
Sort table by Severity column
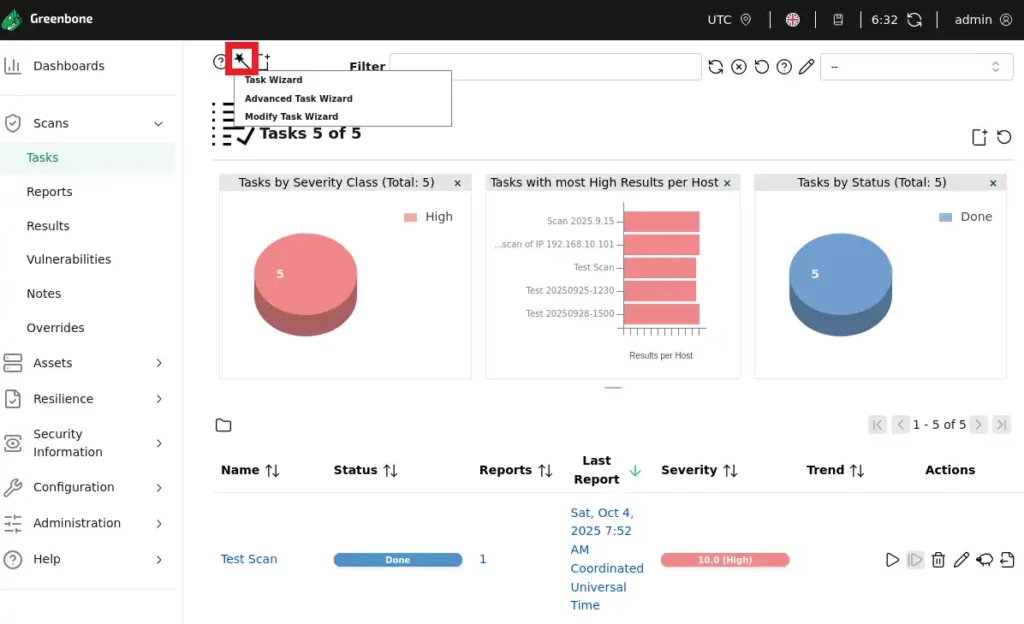click(x=700, y=470)
